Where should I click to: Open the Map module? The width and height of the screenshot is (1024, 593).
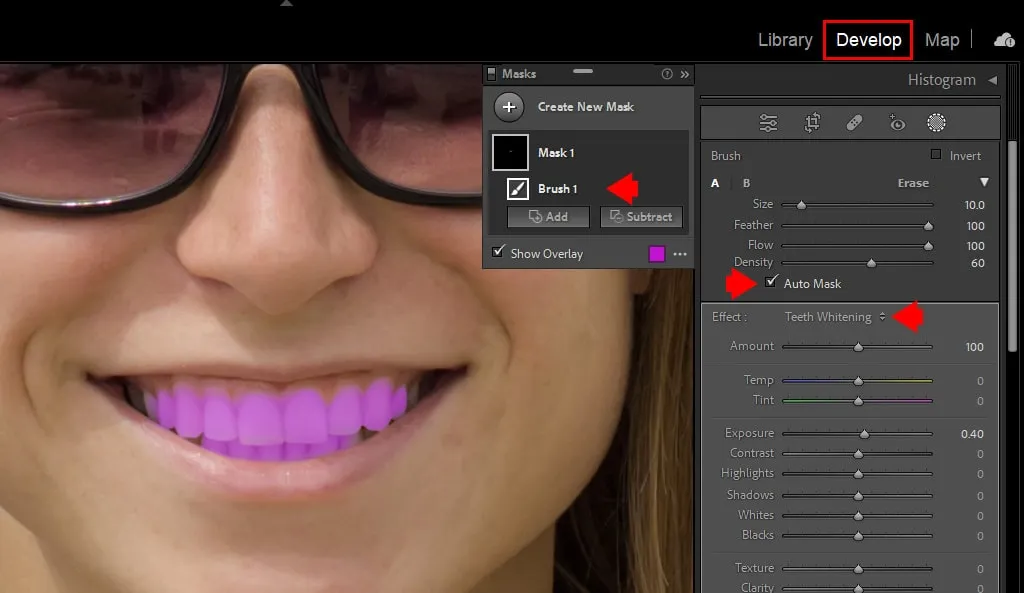point(942,40)
